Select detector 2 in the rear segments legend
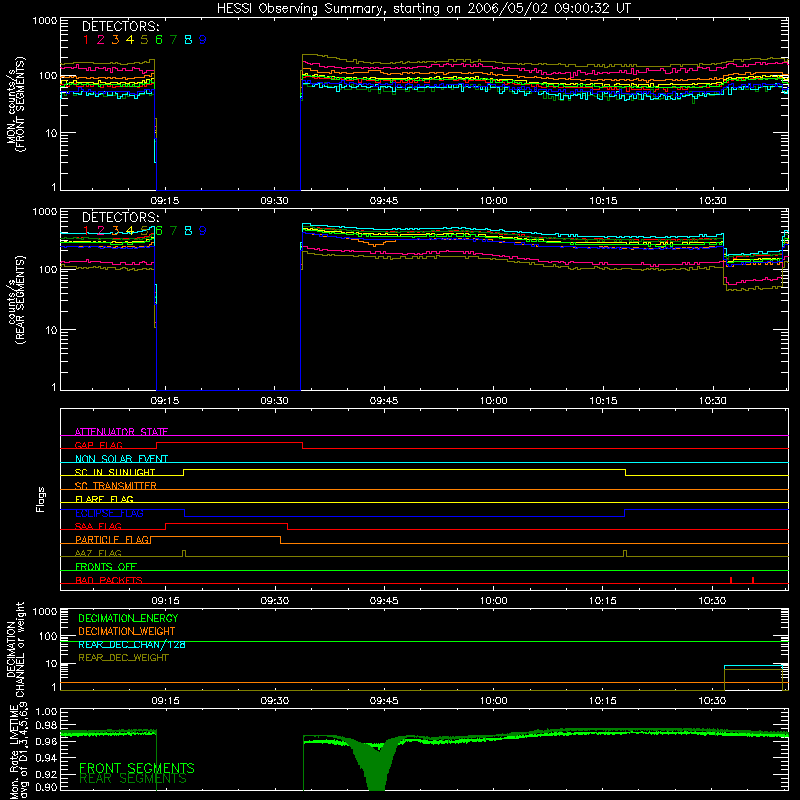 pyautogui.click(x=101, y=231)
